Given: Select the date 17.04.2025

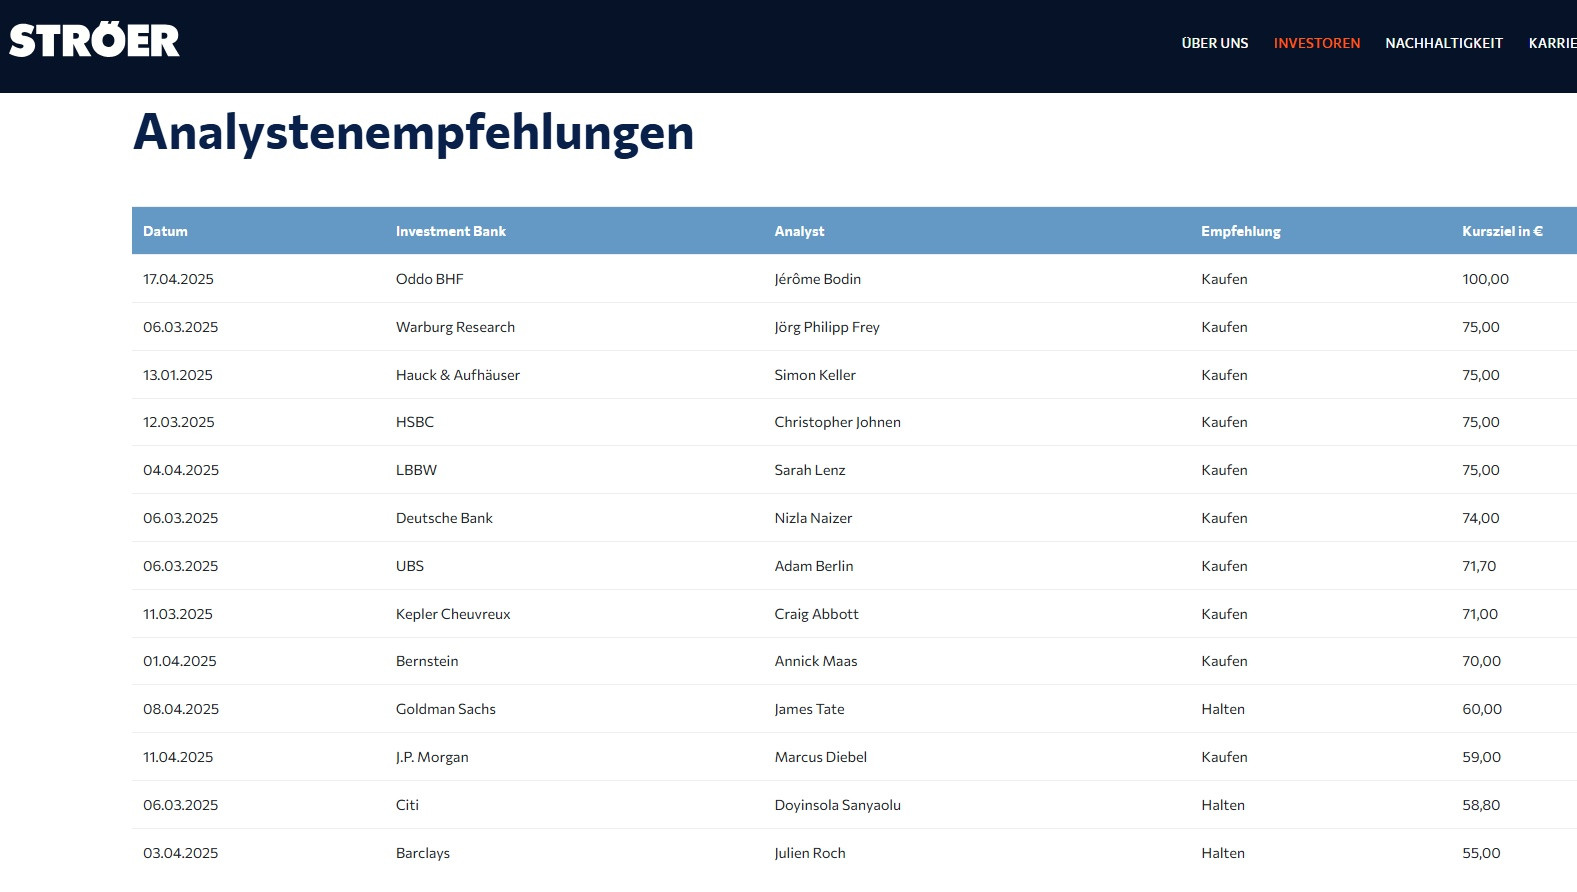Looking at the screenshot, I should click(x=178, y=279).
